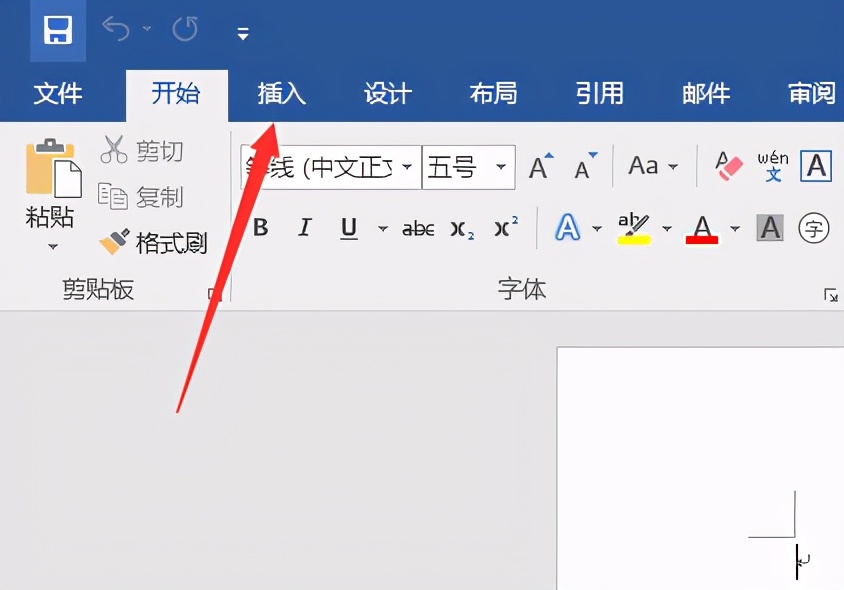844x590 pixels.
Task: Click the Text Effects blue A icon
Action: click(x=567, y=228)
